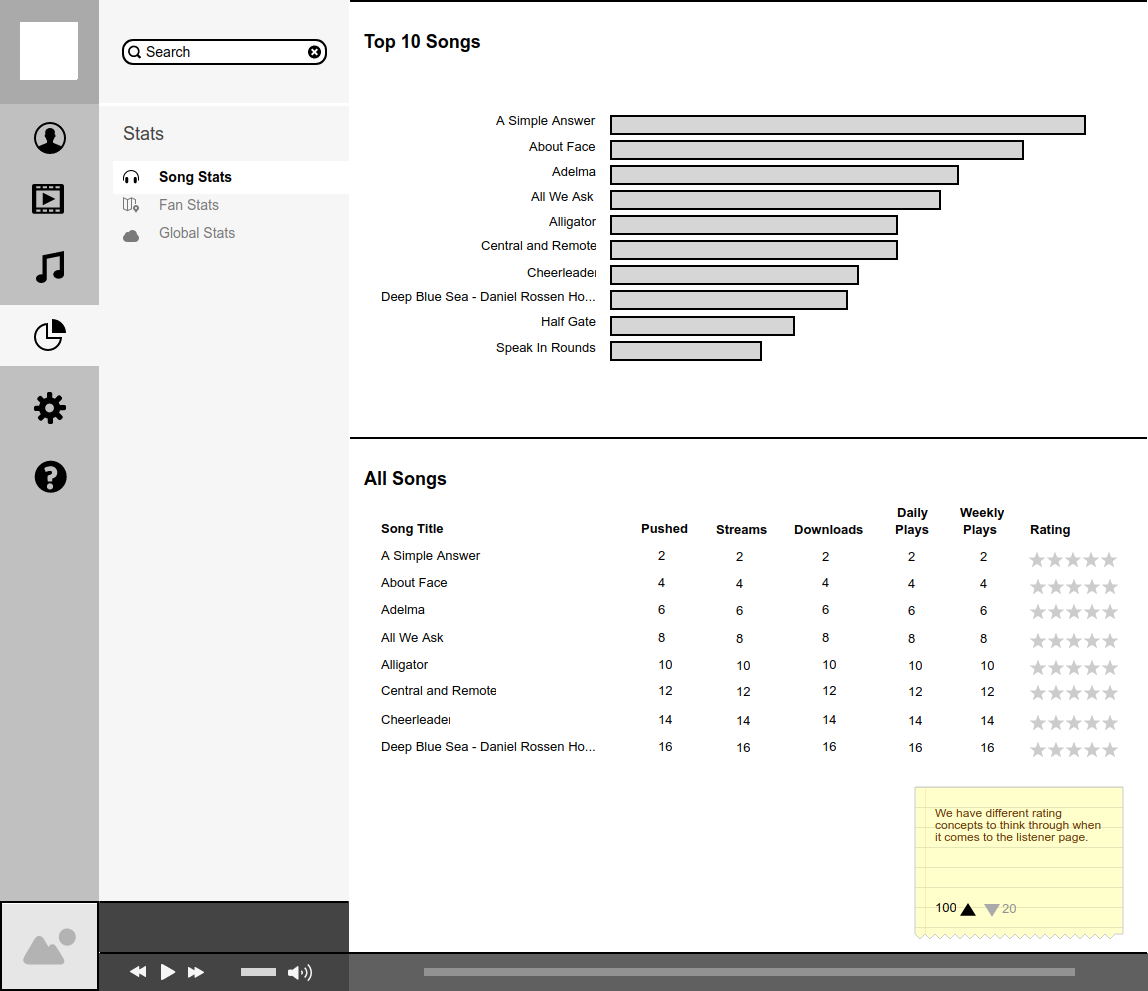Image resolution: width=1148 pixels, height=991 pixels.
Task: Click the Alligator chart bar
Action: [753, 225]
